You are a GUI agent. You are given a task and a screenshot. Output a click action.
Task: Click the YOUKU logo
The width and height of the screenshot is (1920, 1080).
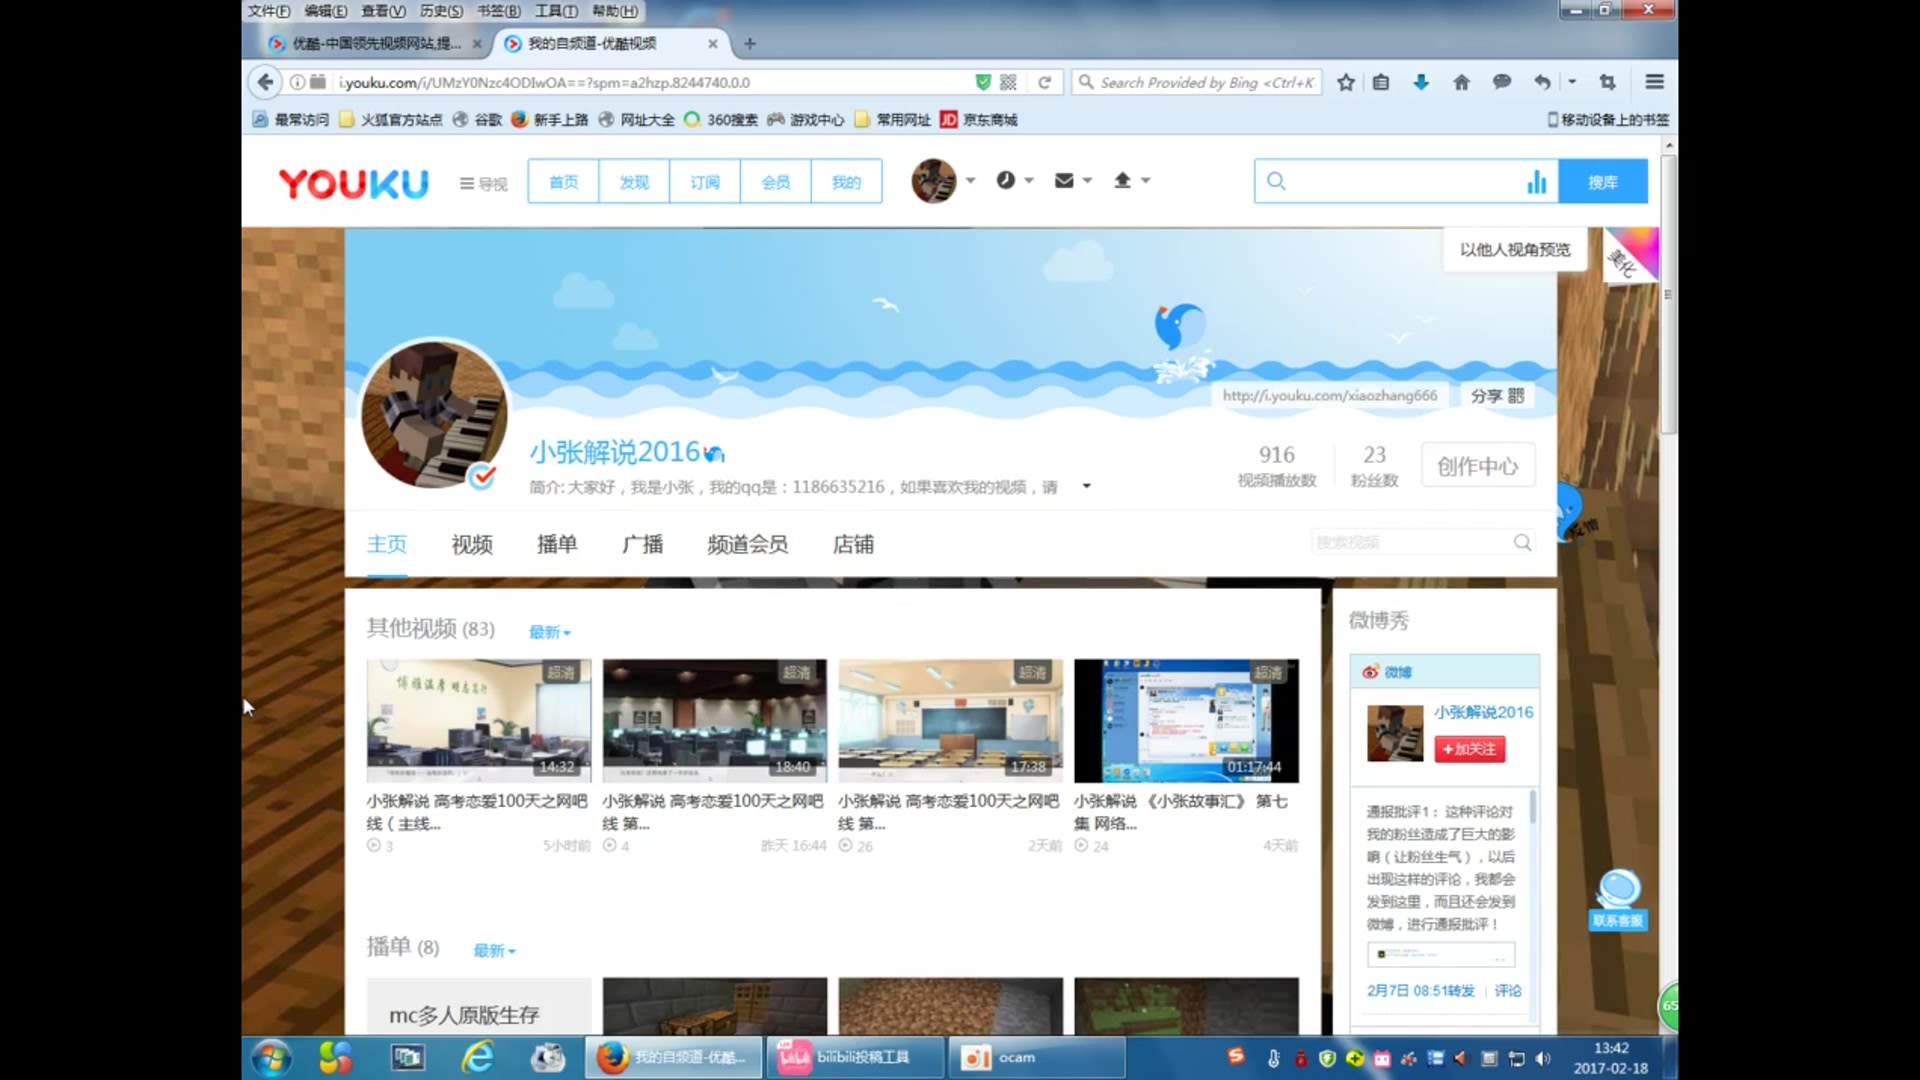coord(352,183)
